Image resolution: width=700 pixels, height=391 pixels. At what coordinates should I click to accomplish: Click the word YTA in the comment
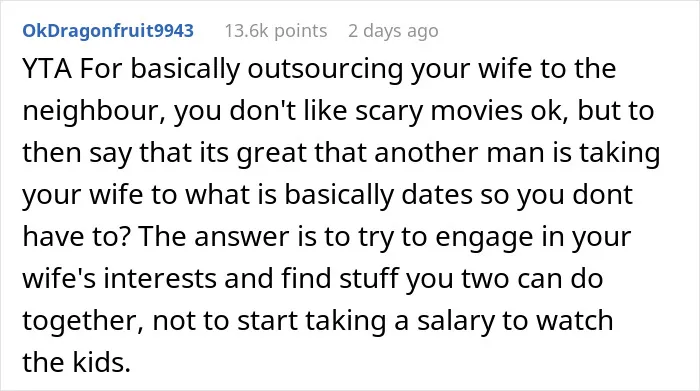coord(47,69)
